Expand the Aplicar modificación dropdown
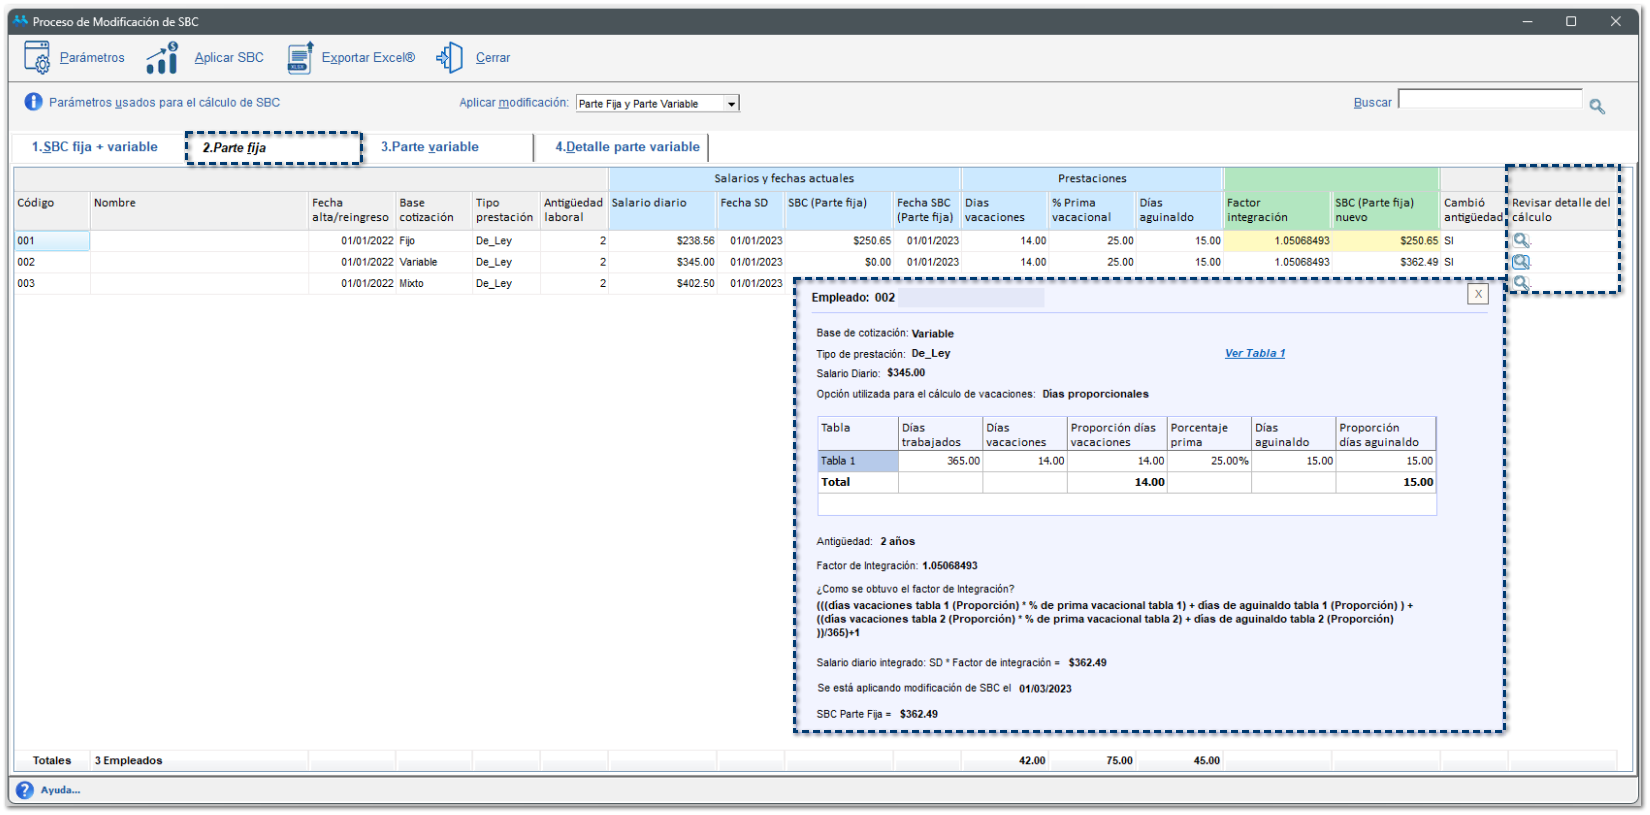Image resolution: width=1650 pixels, height=815 pixels. point(731,104)
